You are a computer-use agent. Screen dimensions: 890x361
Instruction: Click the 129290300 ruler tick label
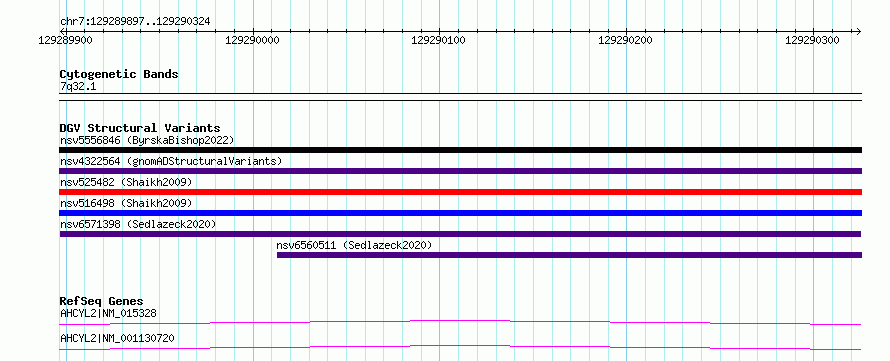812,40
